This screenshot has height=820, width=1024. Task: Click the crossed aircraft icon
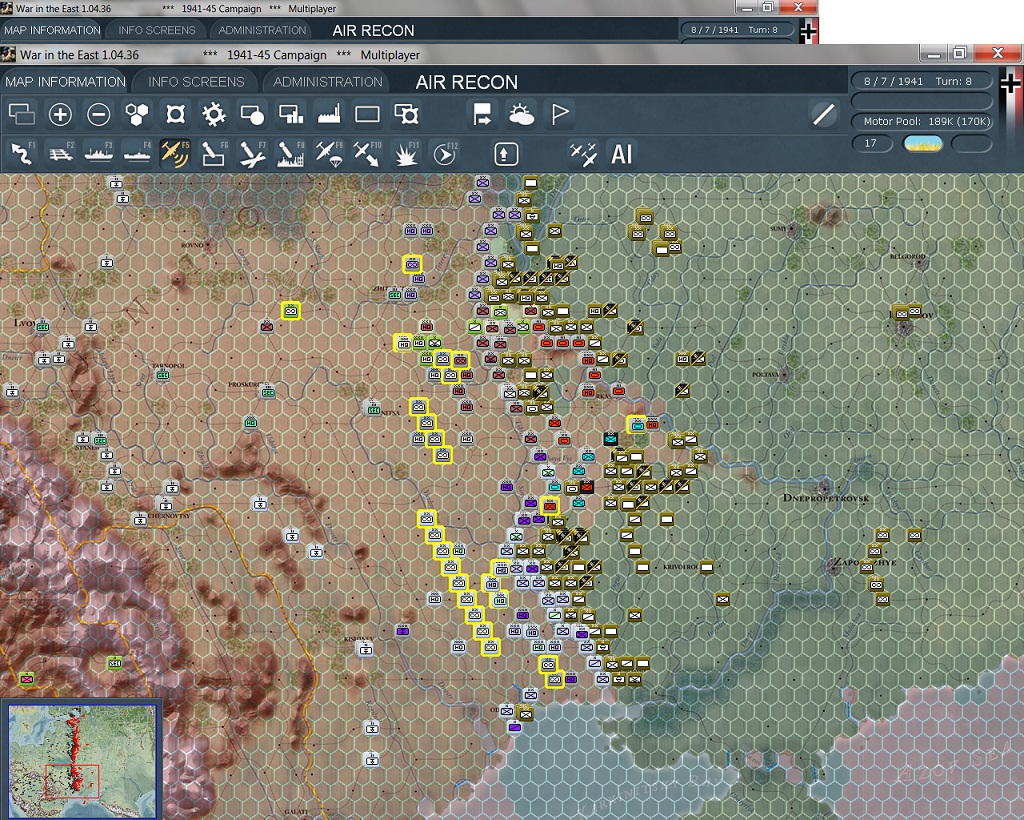[583, 155]
